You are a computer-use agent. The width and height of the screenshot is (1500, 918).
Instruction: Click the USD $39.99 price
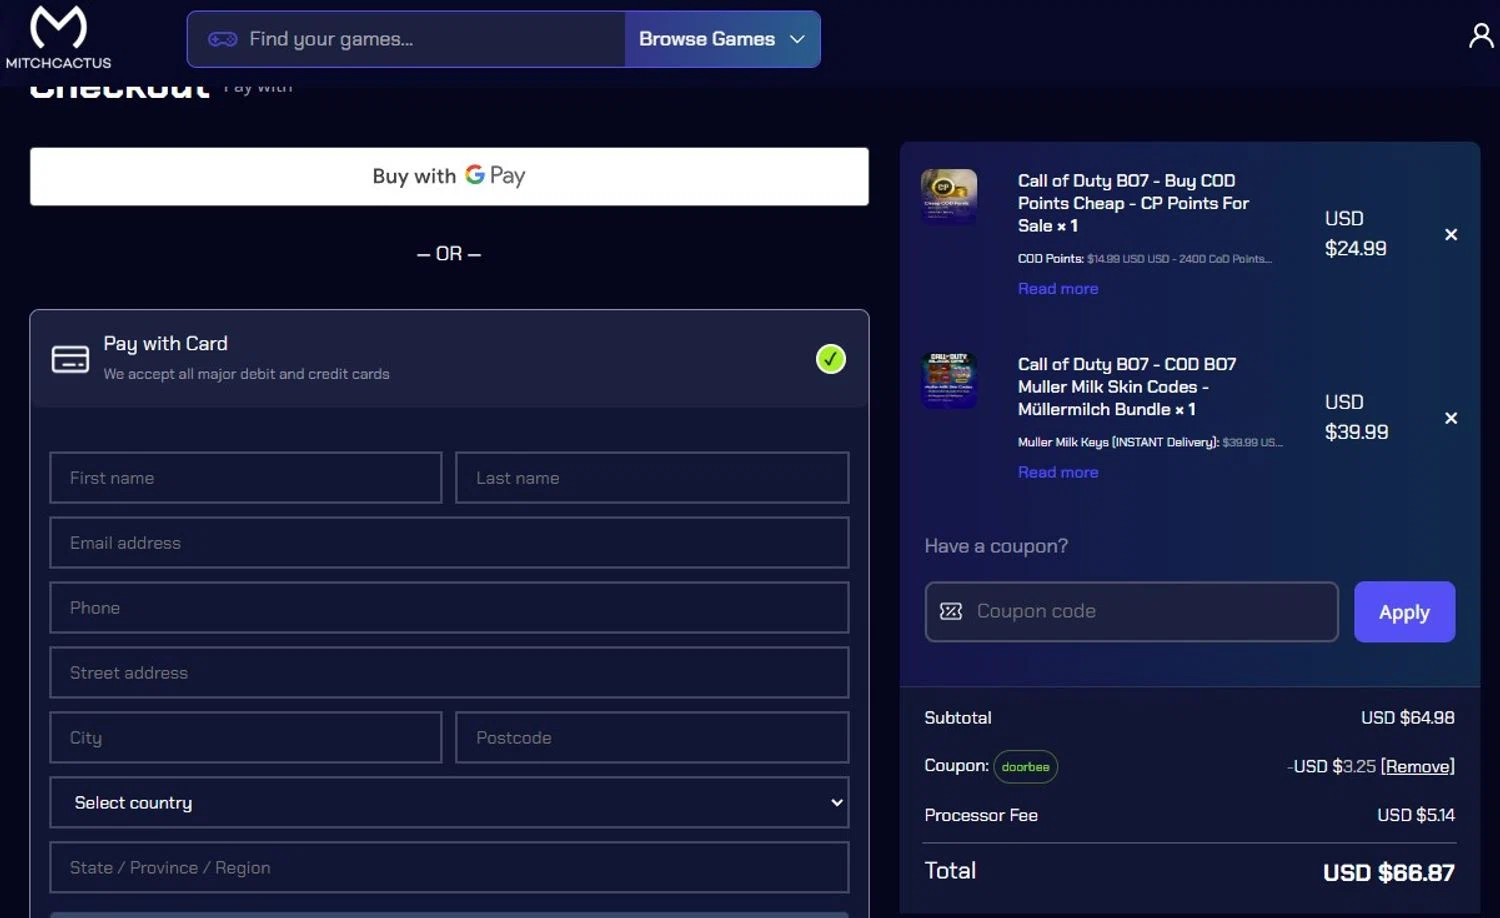1356,417
